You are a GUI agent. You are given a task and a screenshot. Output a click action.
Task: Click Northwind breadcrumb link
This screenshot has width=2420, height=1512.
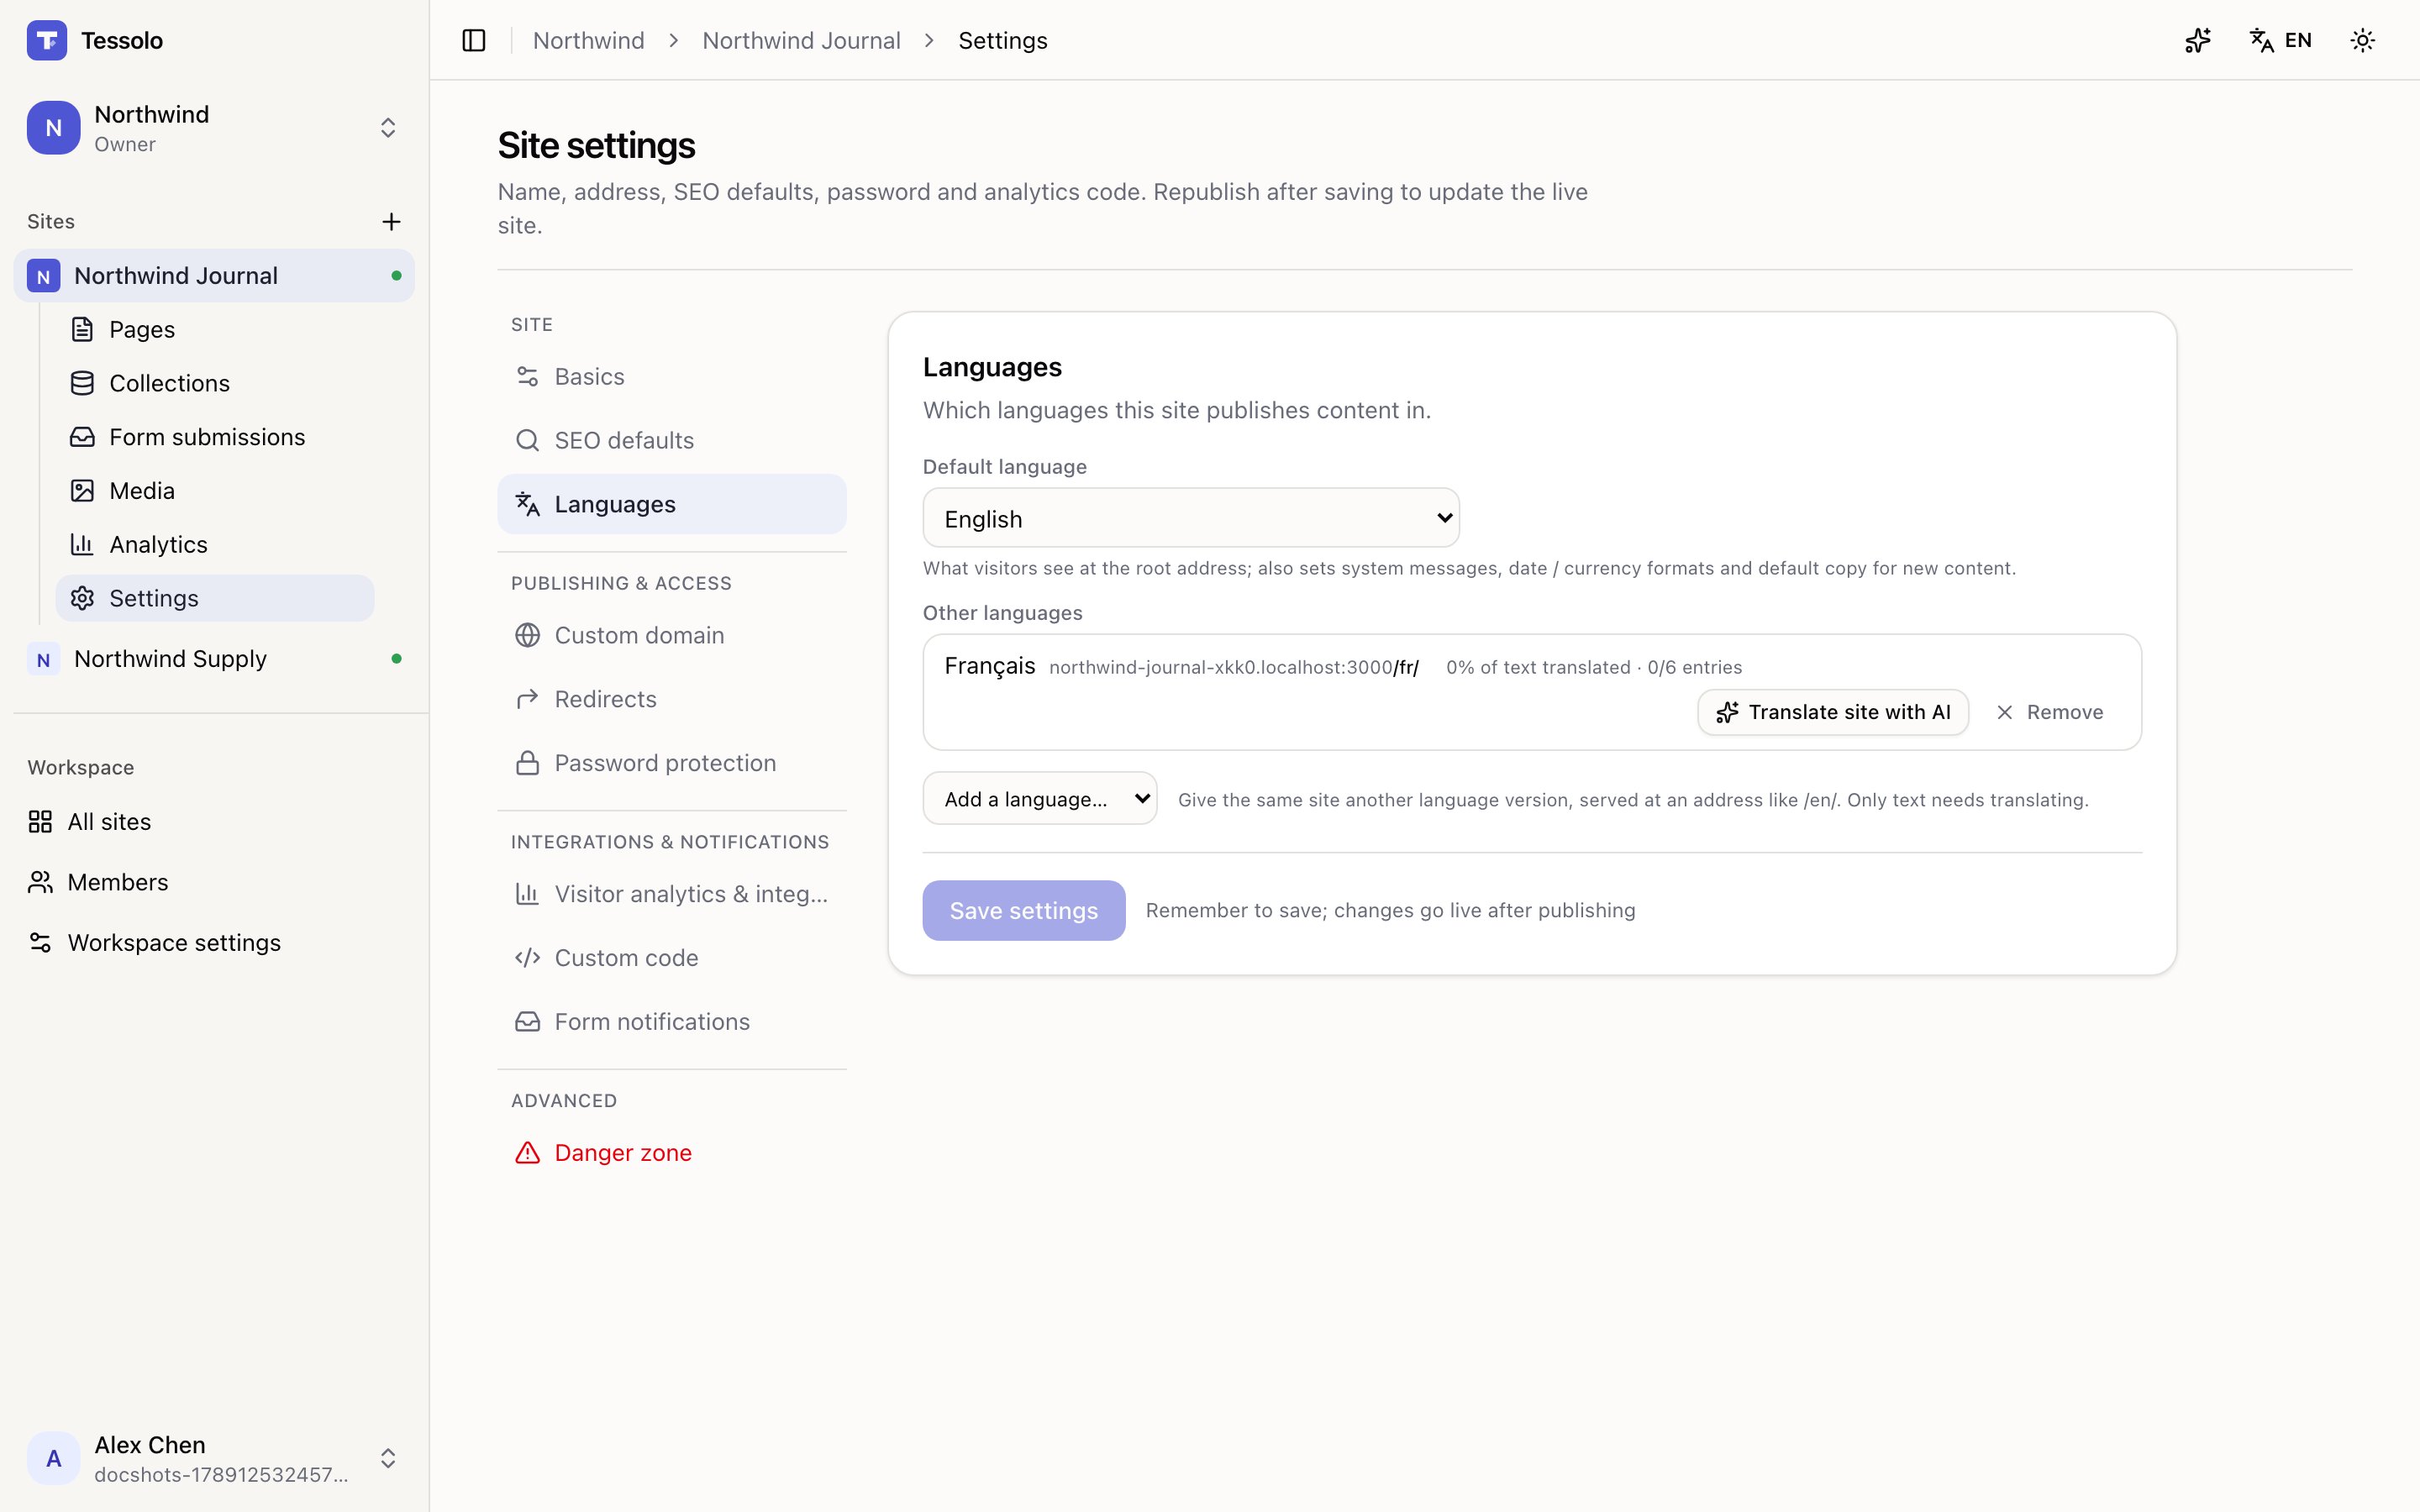[x=588, y=41]
